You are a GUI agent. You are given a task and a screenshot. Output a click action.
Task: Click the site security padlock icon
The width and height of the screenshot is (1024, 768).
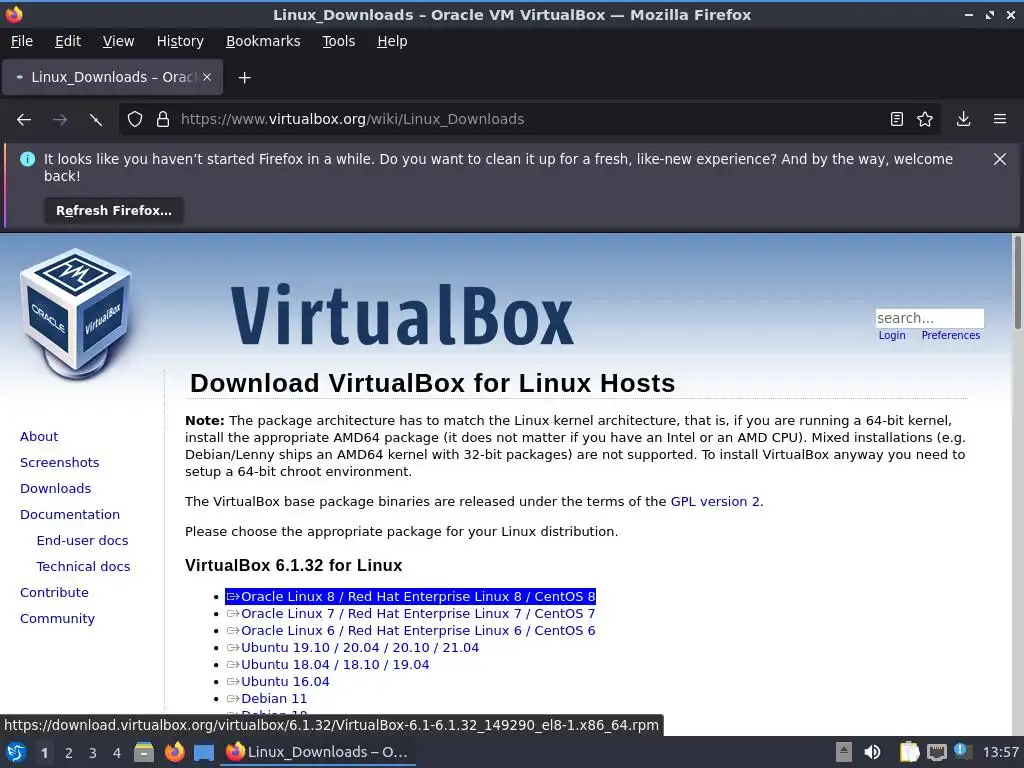pyautogui.click(x=163, y=120)
